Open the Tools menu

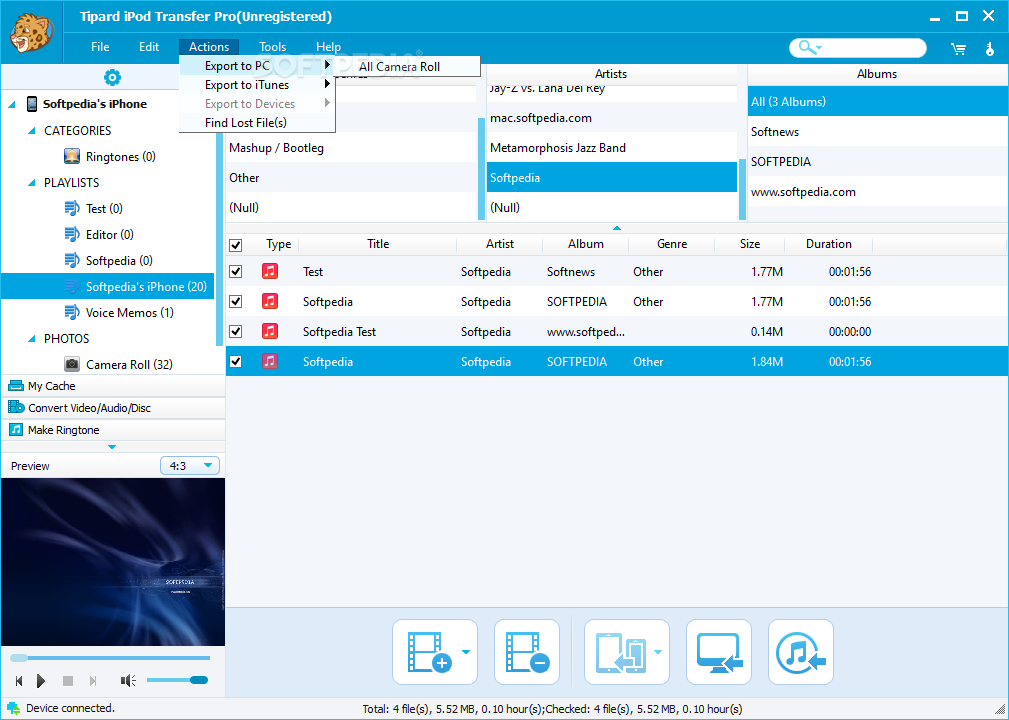tap(272, 46)
